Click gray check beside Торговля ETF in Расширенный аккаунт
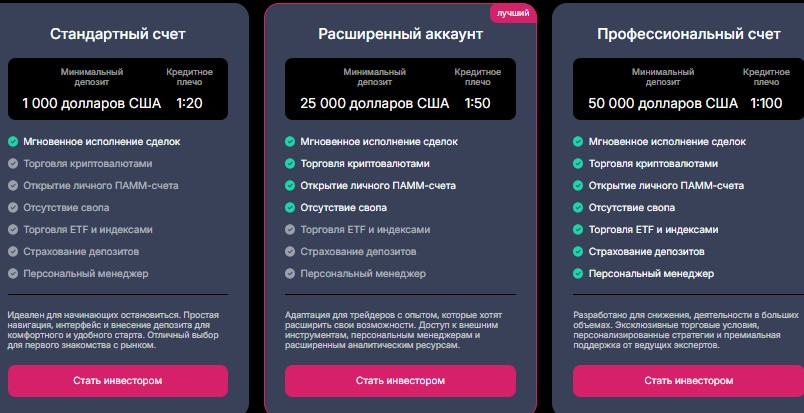The height and width of the screenshot is (413, 804). point(290,230)
